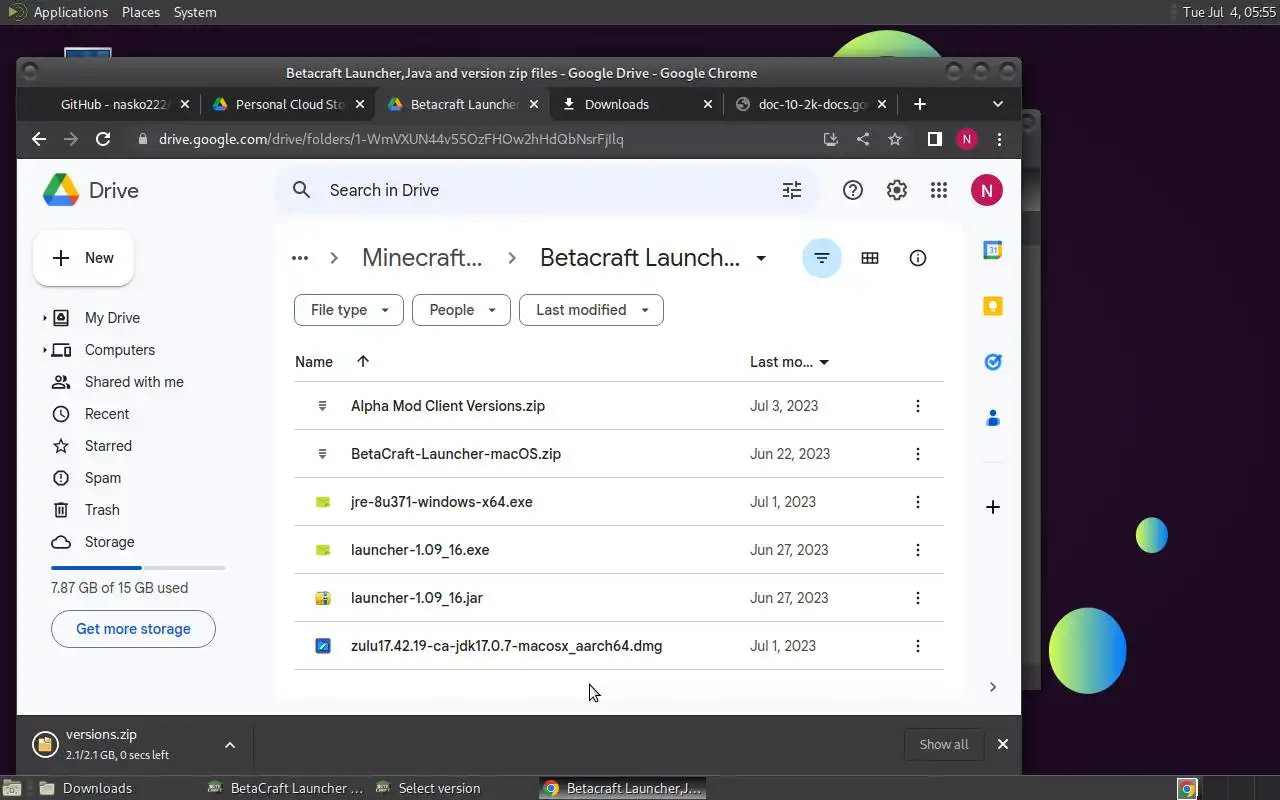Switch to the doc-10-2k-docs tab
This screenshot has width=1280, height=800.
(x=811, y=104)
